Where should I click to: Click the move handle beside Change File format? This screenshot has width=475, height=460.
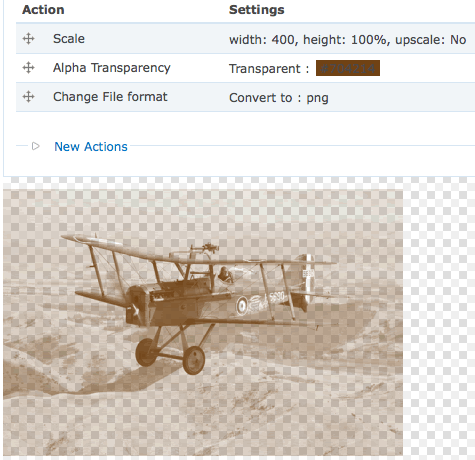pyautogui.click(x=29, y=97)
